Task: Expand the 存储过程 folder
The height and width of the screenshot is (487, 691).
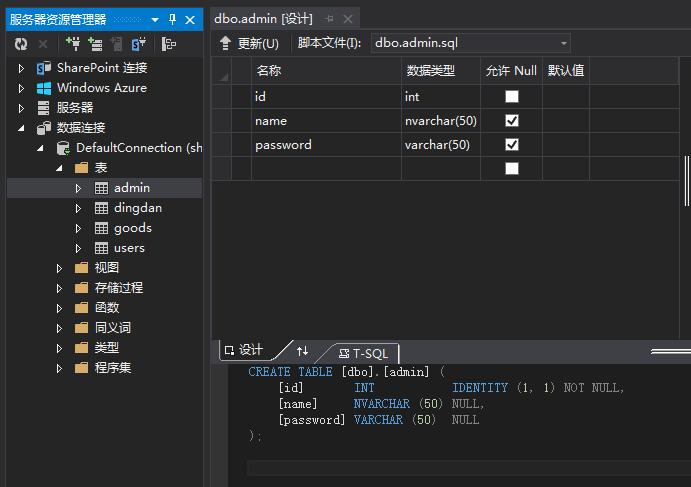Action: (x=59, y=288)
